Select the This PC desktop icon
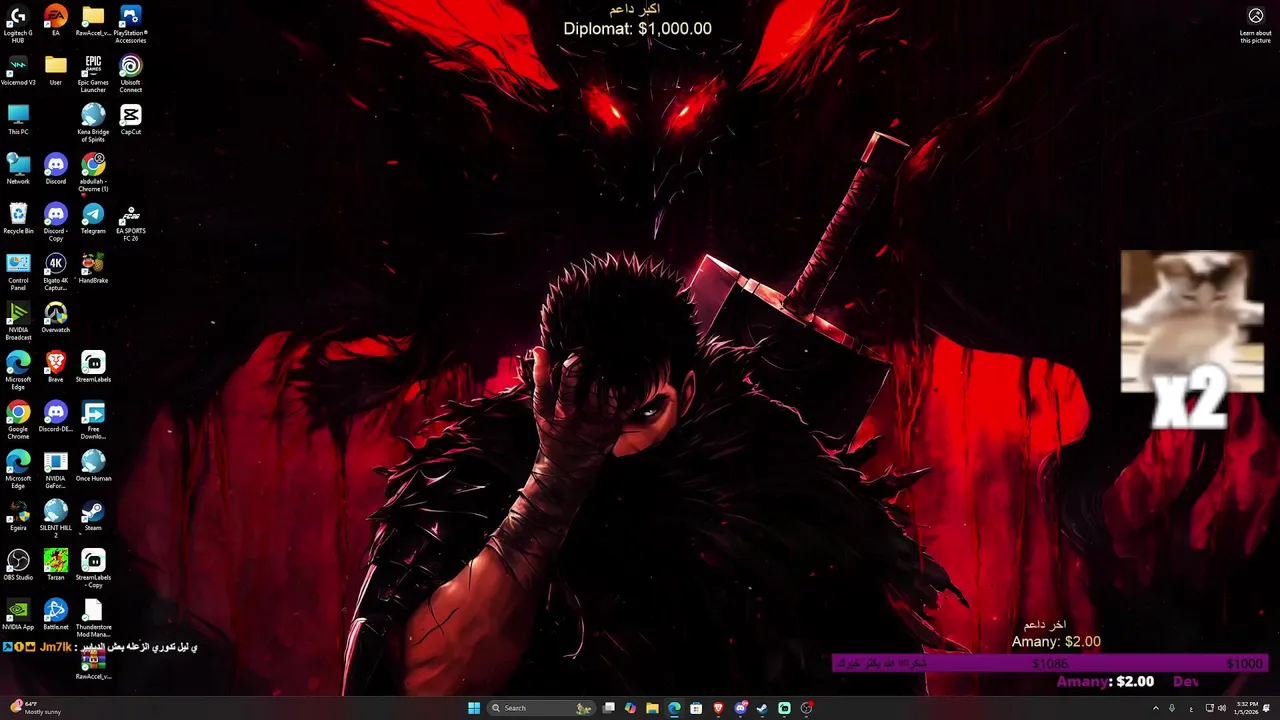Viewport: 1280px width, 720px height. [18, 119]
